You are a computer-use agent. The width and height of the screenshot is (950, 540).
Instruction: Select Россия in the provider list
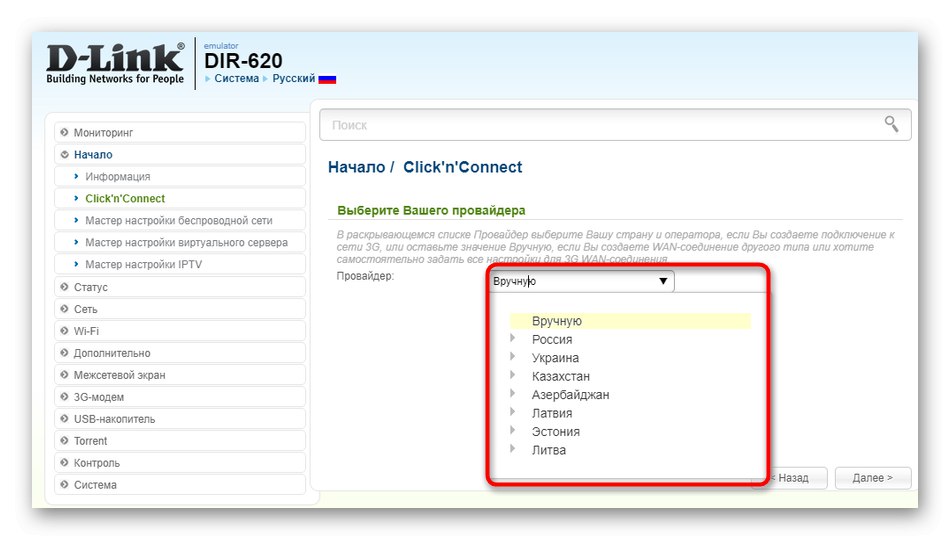point(552,339)
